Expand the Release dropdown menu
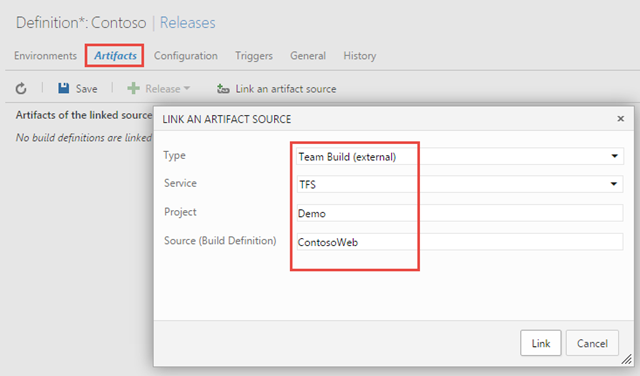This screenshot has height=376, width=640. pyautogui.click(x=187, y=88)
